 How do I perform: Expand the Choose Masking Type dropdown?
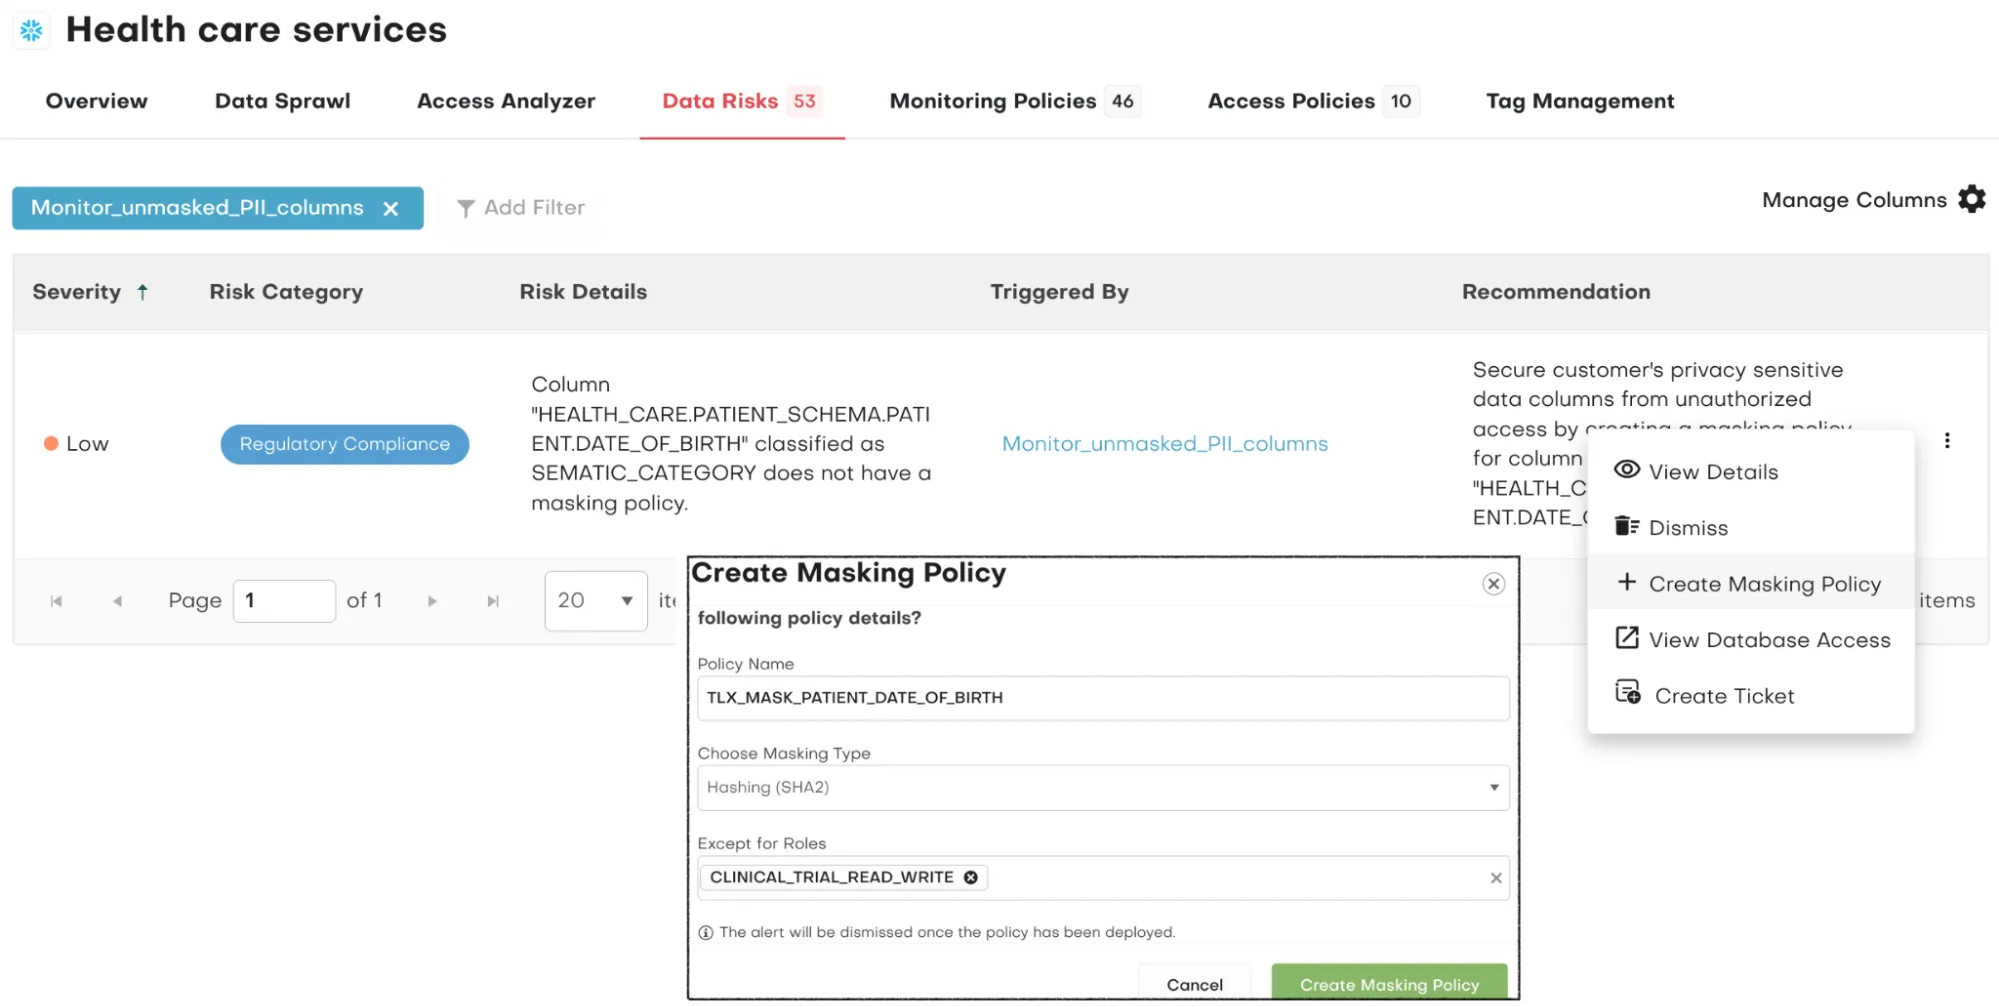(1103, 788)
